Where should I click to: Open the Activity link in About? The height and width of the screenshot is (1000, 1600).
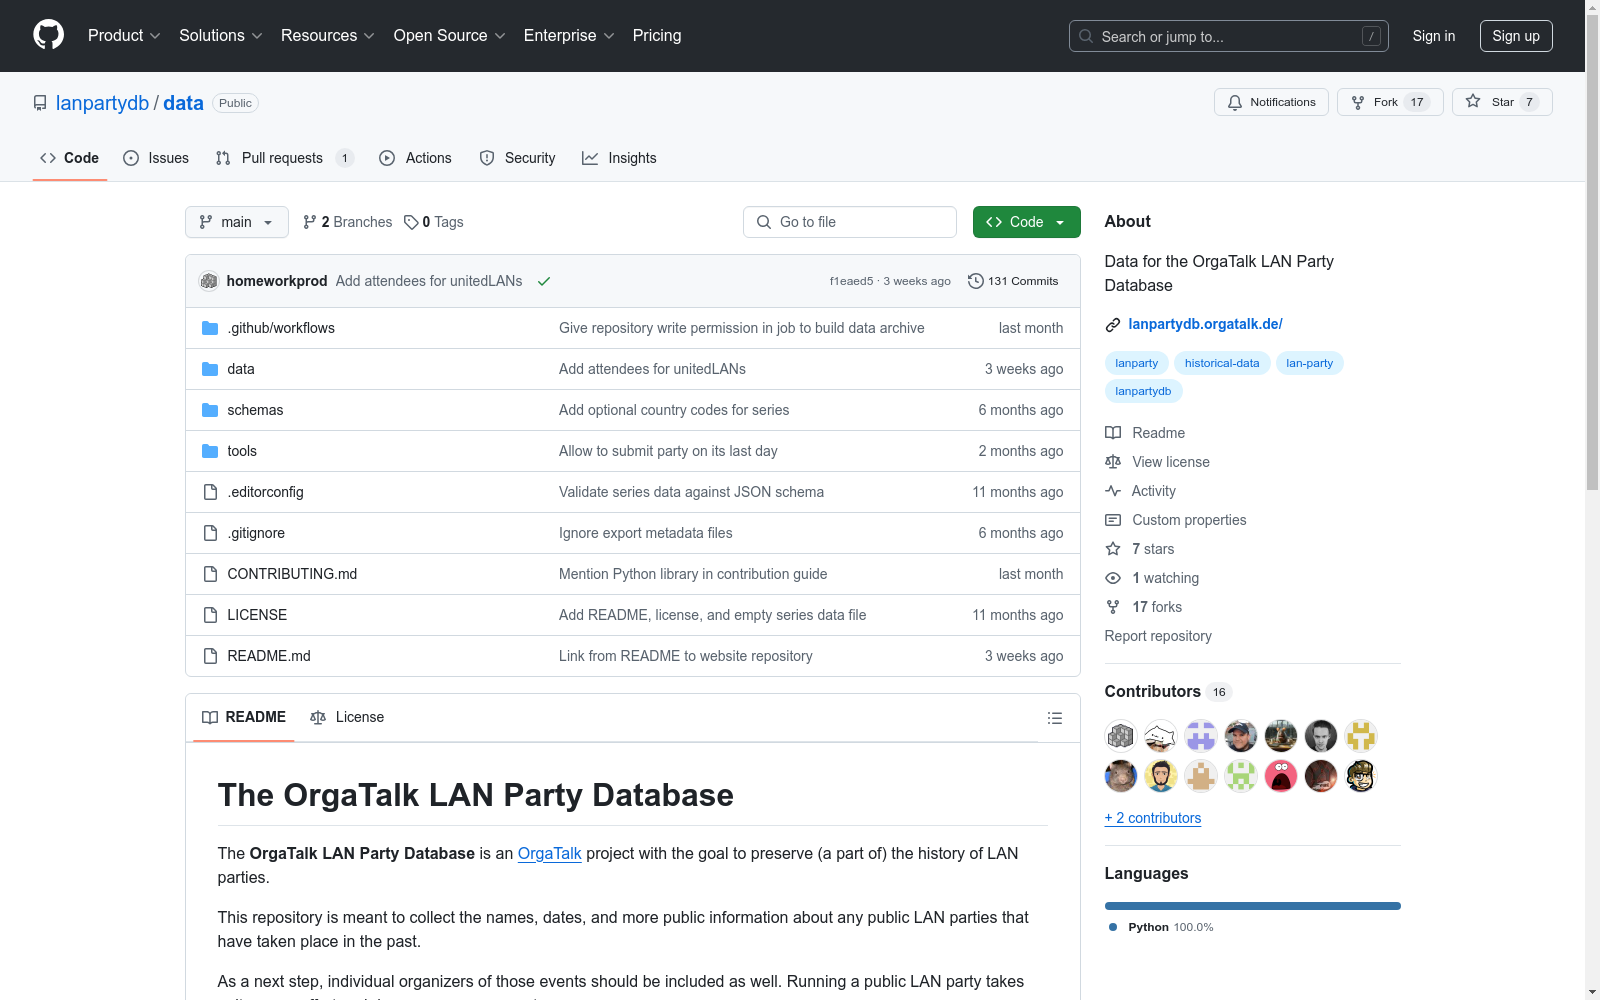pyautogui.click(x=1140, y=491)
